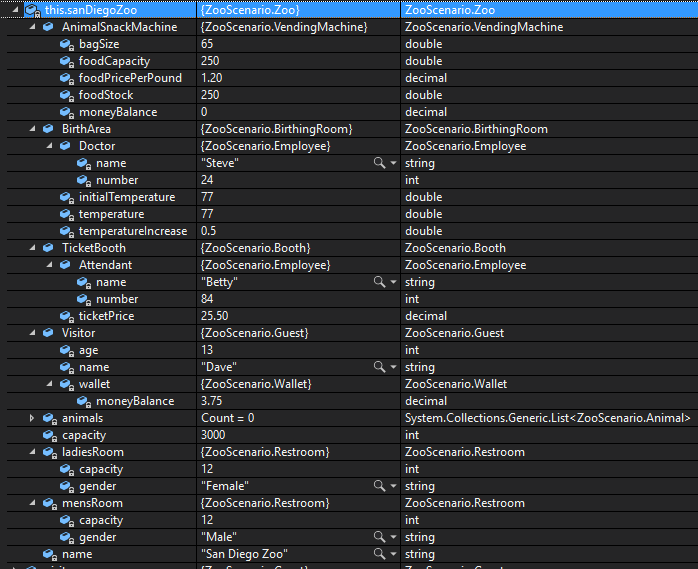Click the foodPricePerPound field icon
The width and height of the screenshot is (698, 569).
pyautogui.click(x=67, y=78)
